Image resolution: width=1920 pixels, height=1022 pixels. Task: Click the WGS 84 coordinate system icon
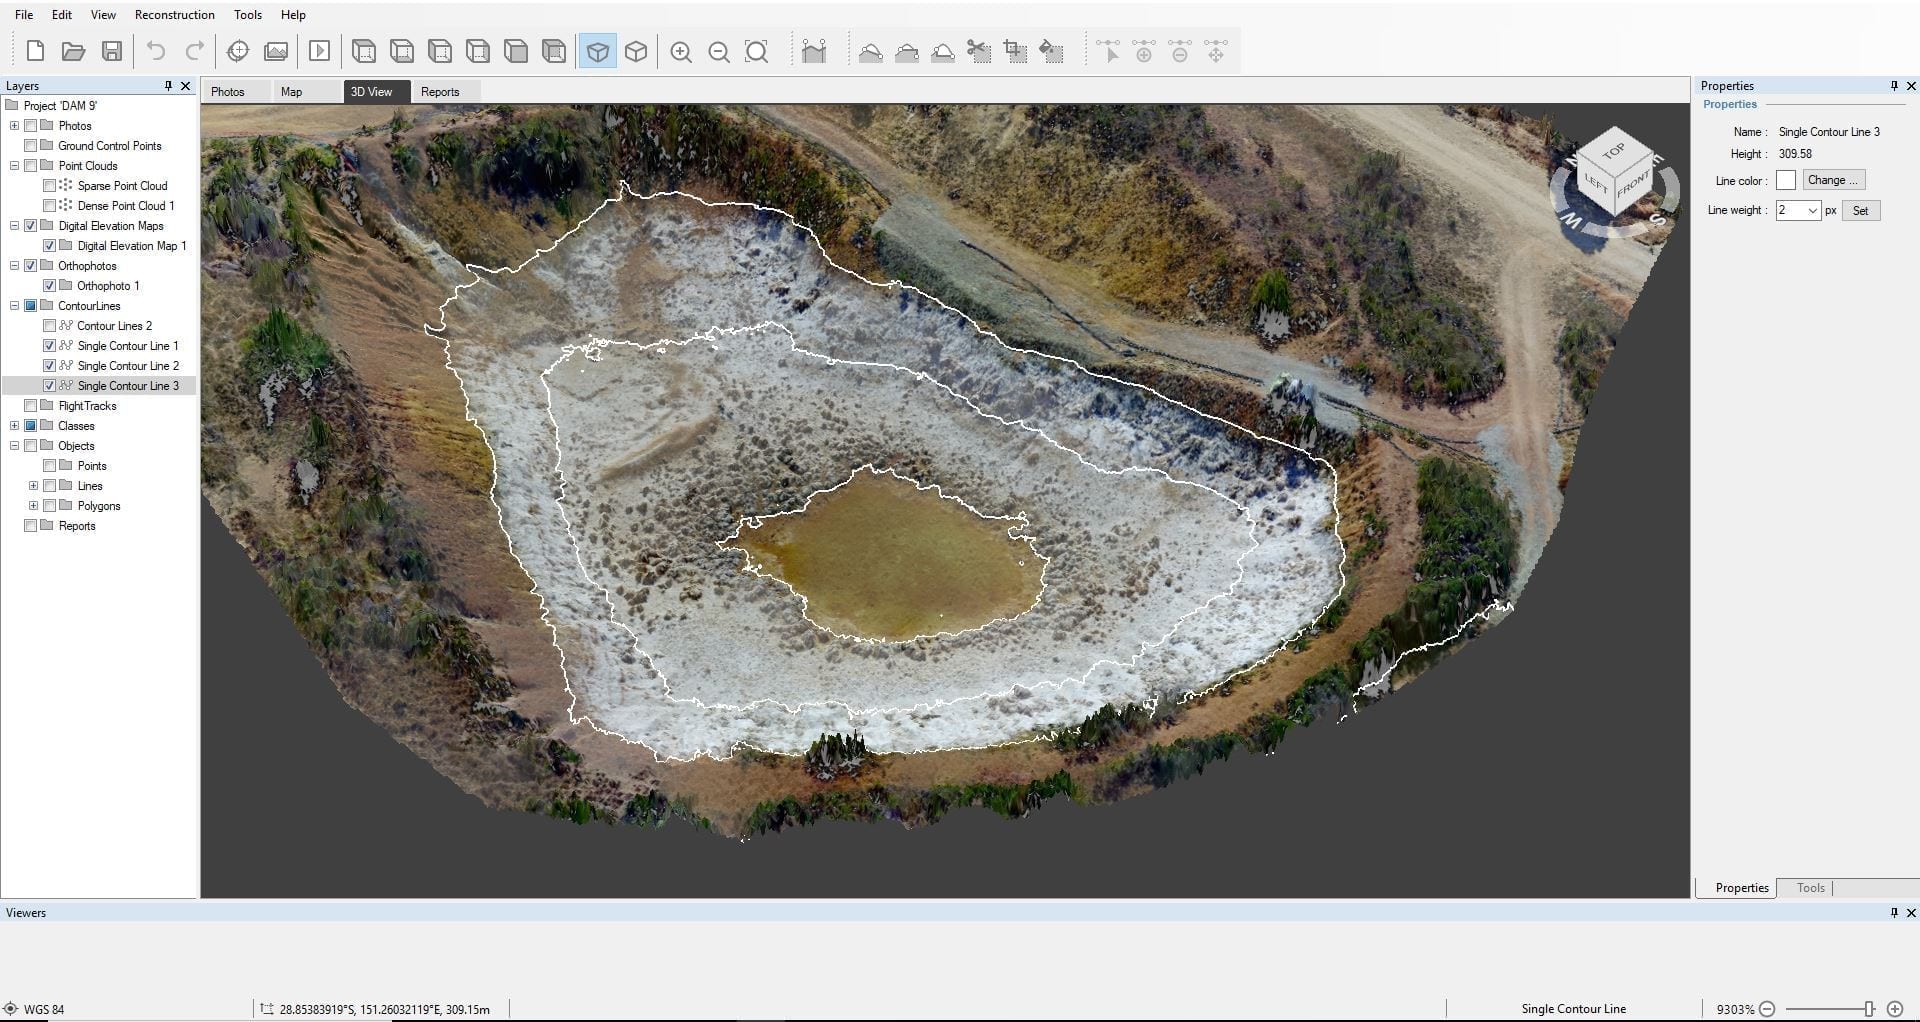(x=11, y=1009)
